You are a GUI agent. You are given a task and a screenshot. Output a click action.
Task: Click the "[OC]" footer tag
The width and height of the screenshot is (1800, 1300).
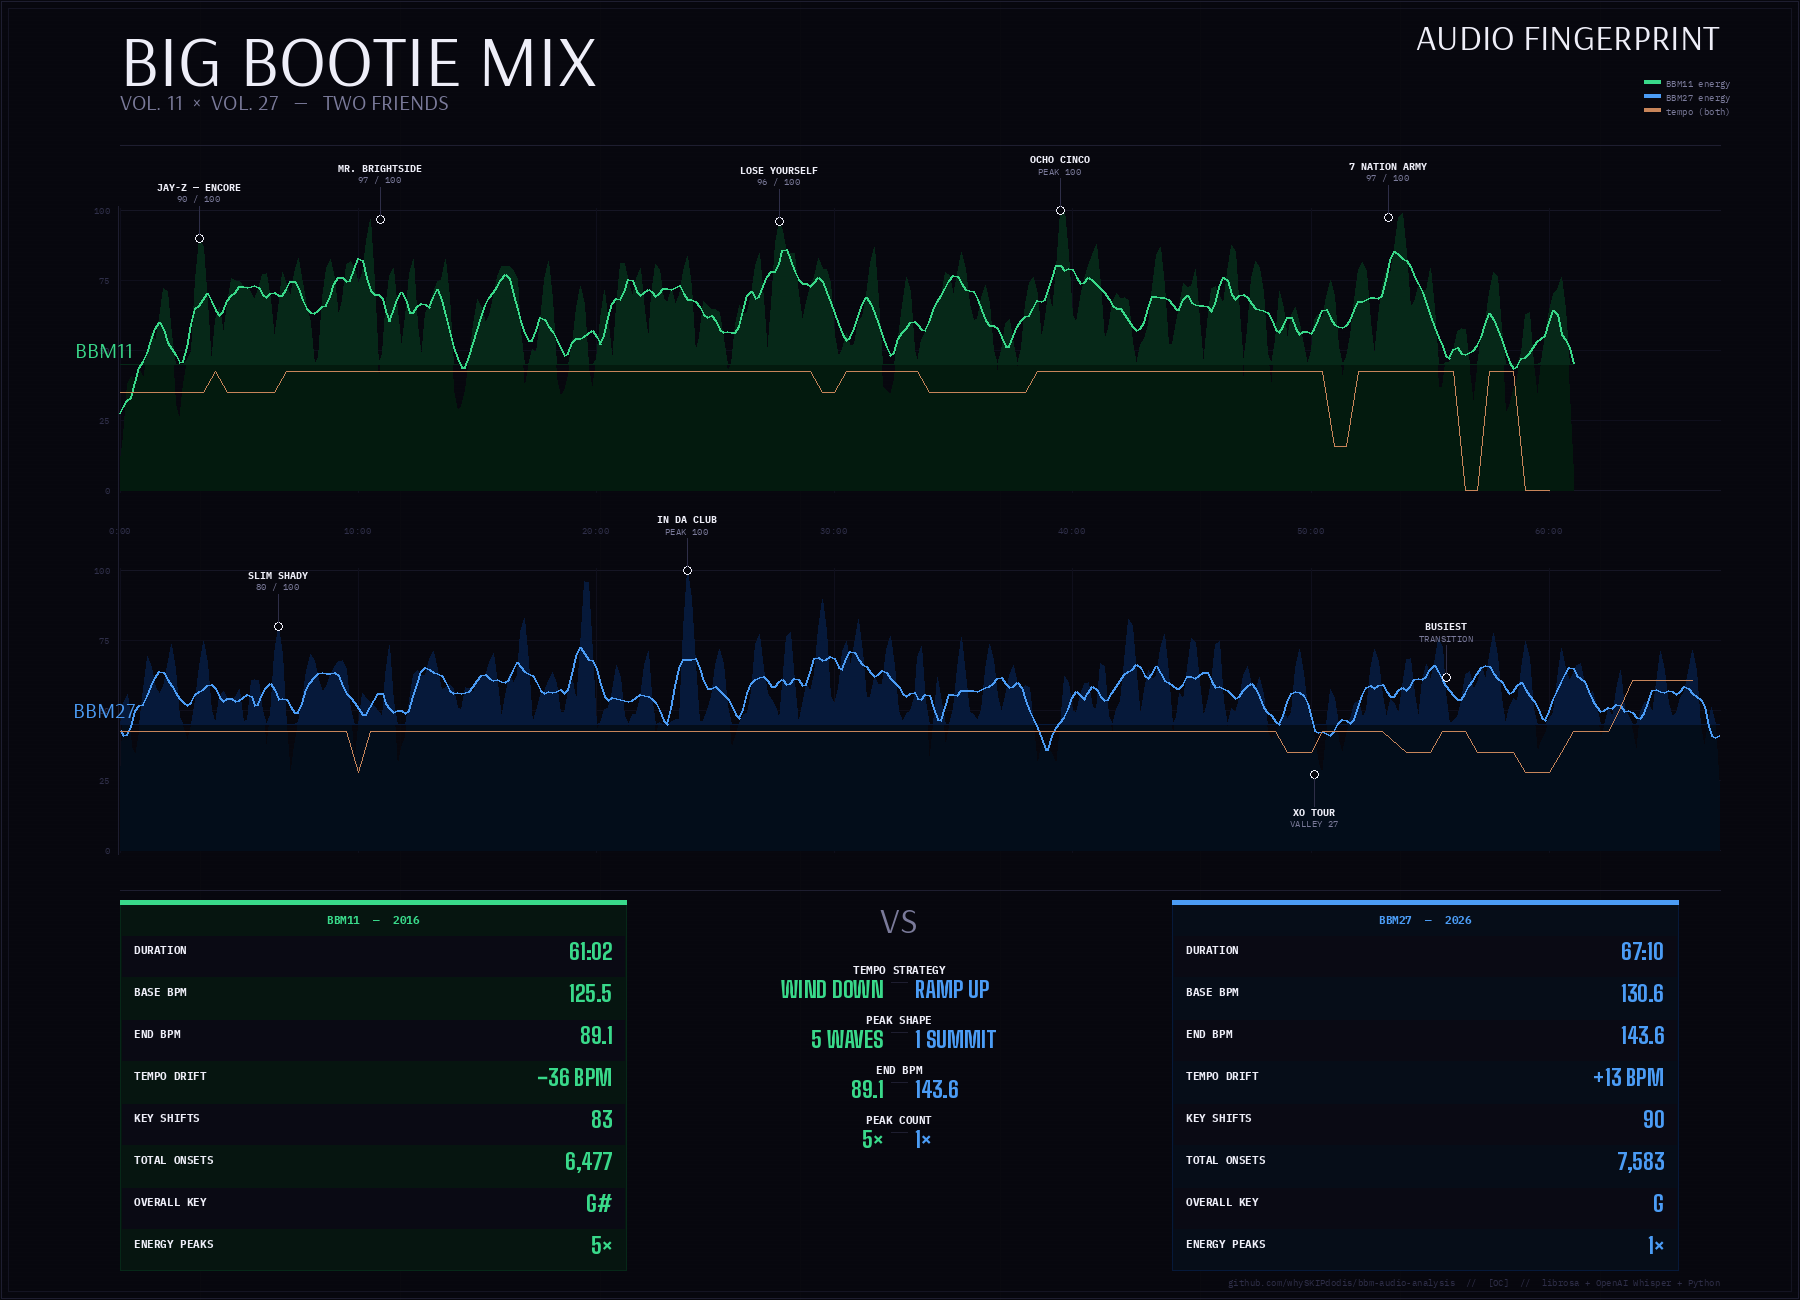click(1499, 1283)
